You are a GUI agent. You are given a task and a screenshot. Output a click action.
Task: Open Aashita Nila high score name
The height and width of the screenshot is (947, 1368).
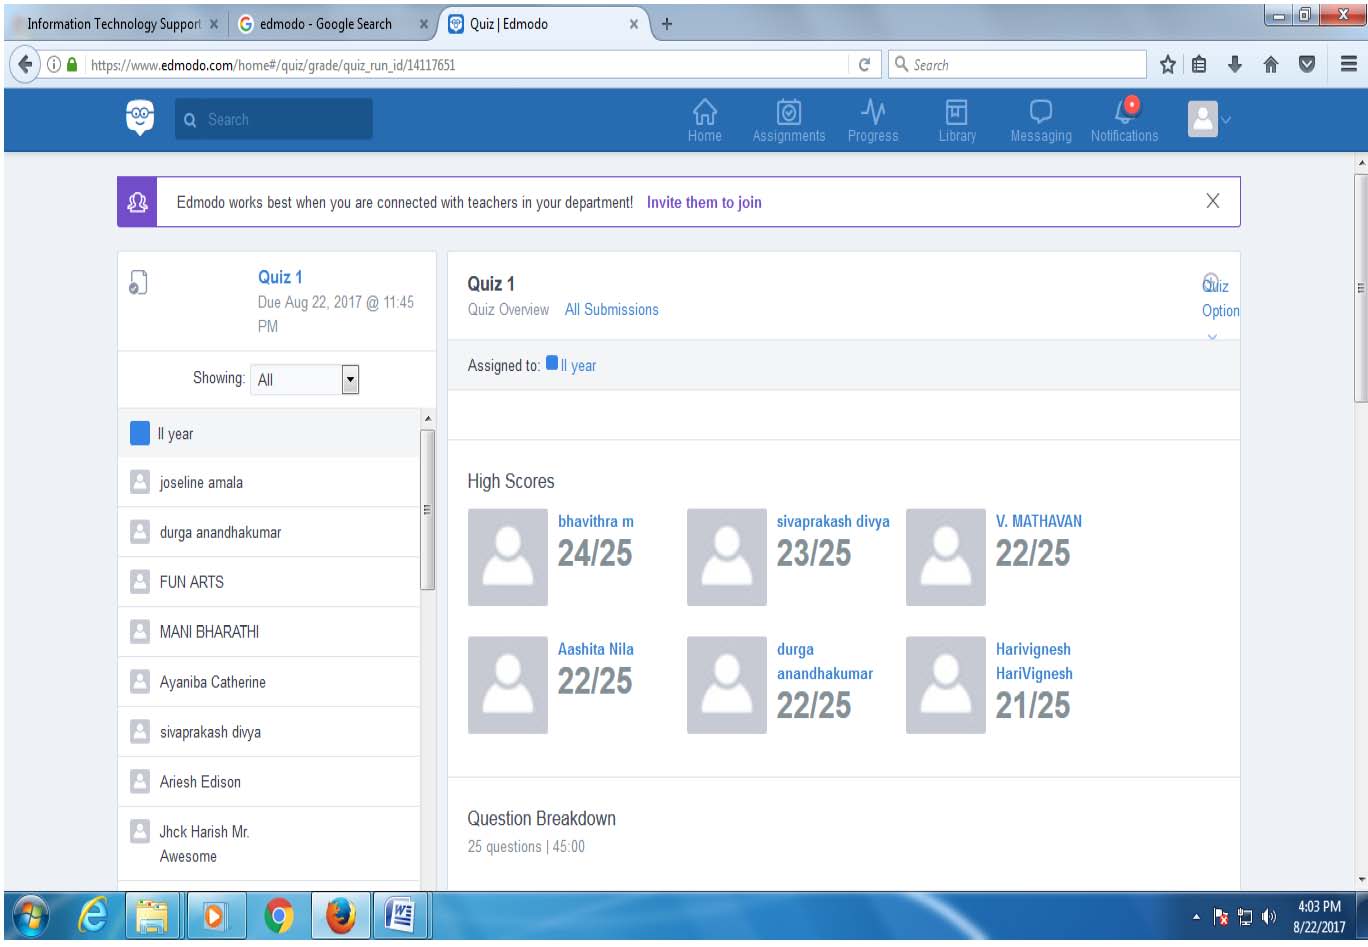595,649
